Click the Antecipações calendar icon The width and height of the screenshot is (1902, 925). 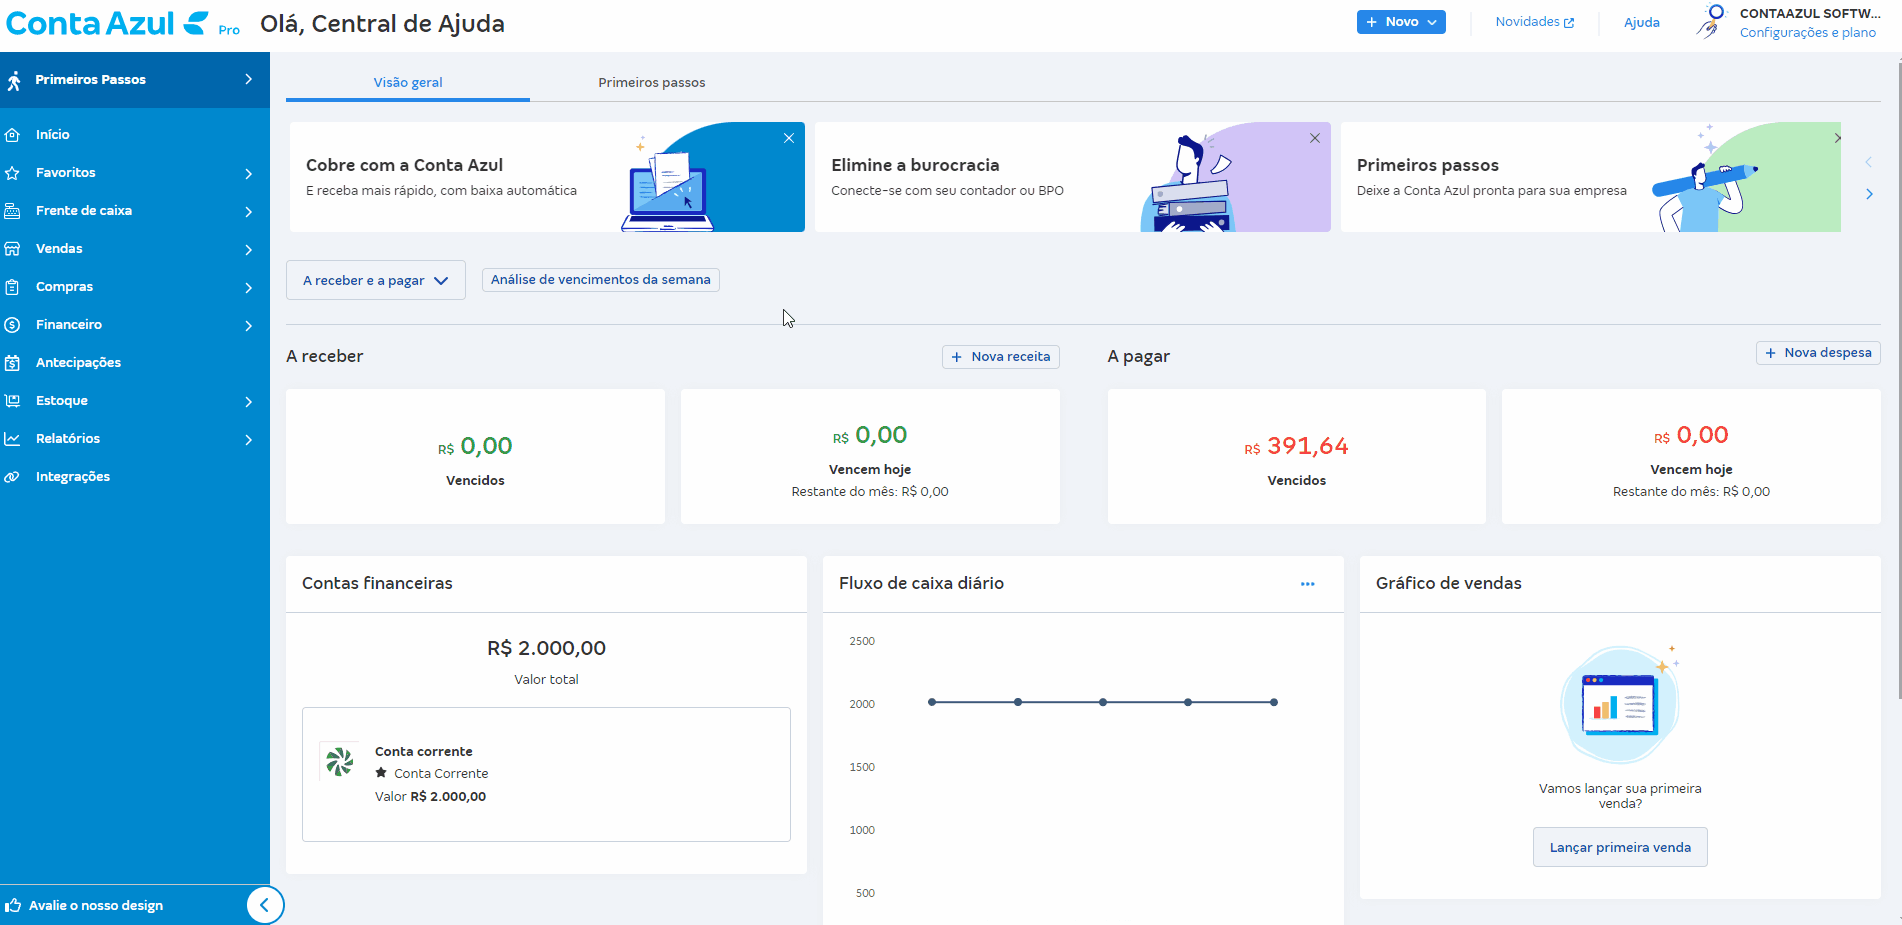[13, 363]
